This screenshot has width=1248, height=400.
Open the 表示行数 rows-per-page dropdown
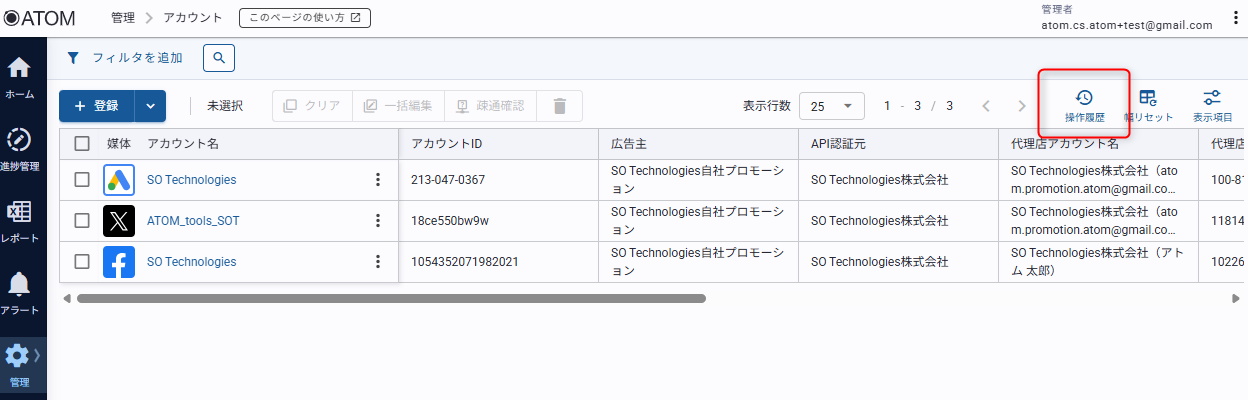tap(832, 106)
